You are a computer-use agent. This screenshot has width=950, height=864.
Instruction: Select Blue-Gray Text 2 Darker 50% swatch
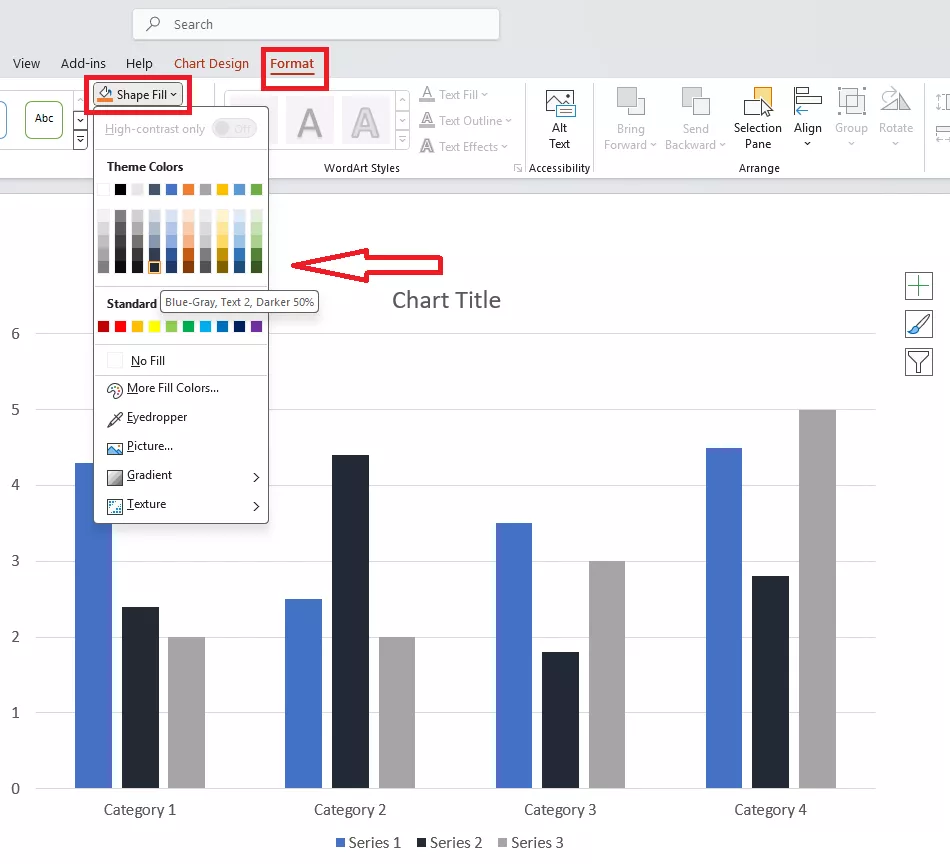tap(154, 267)
